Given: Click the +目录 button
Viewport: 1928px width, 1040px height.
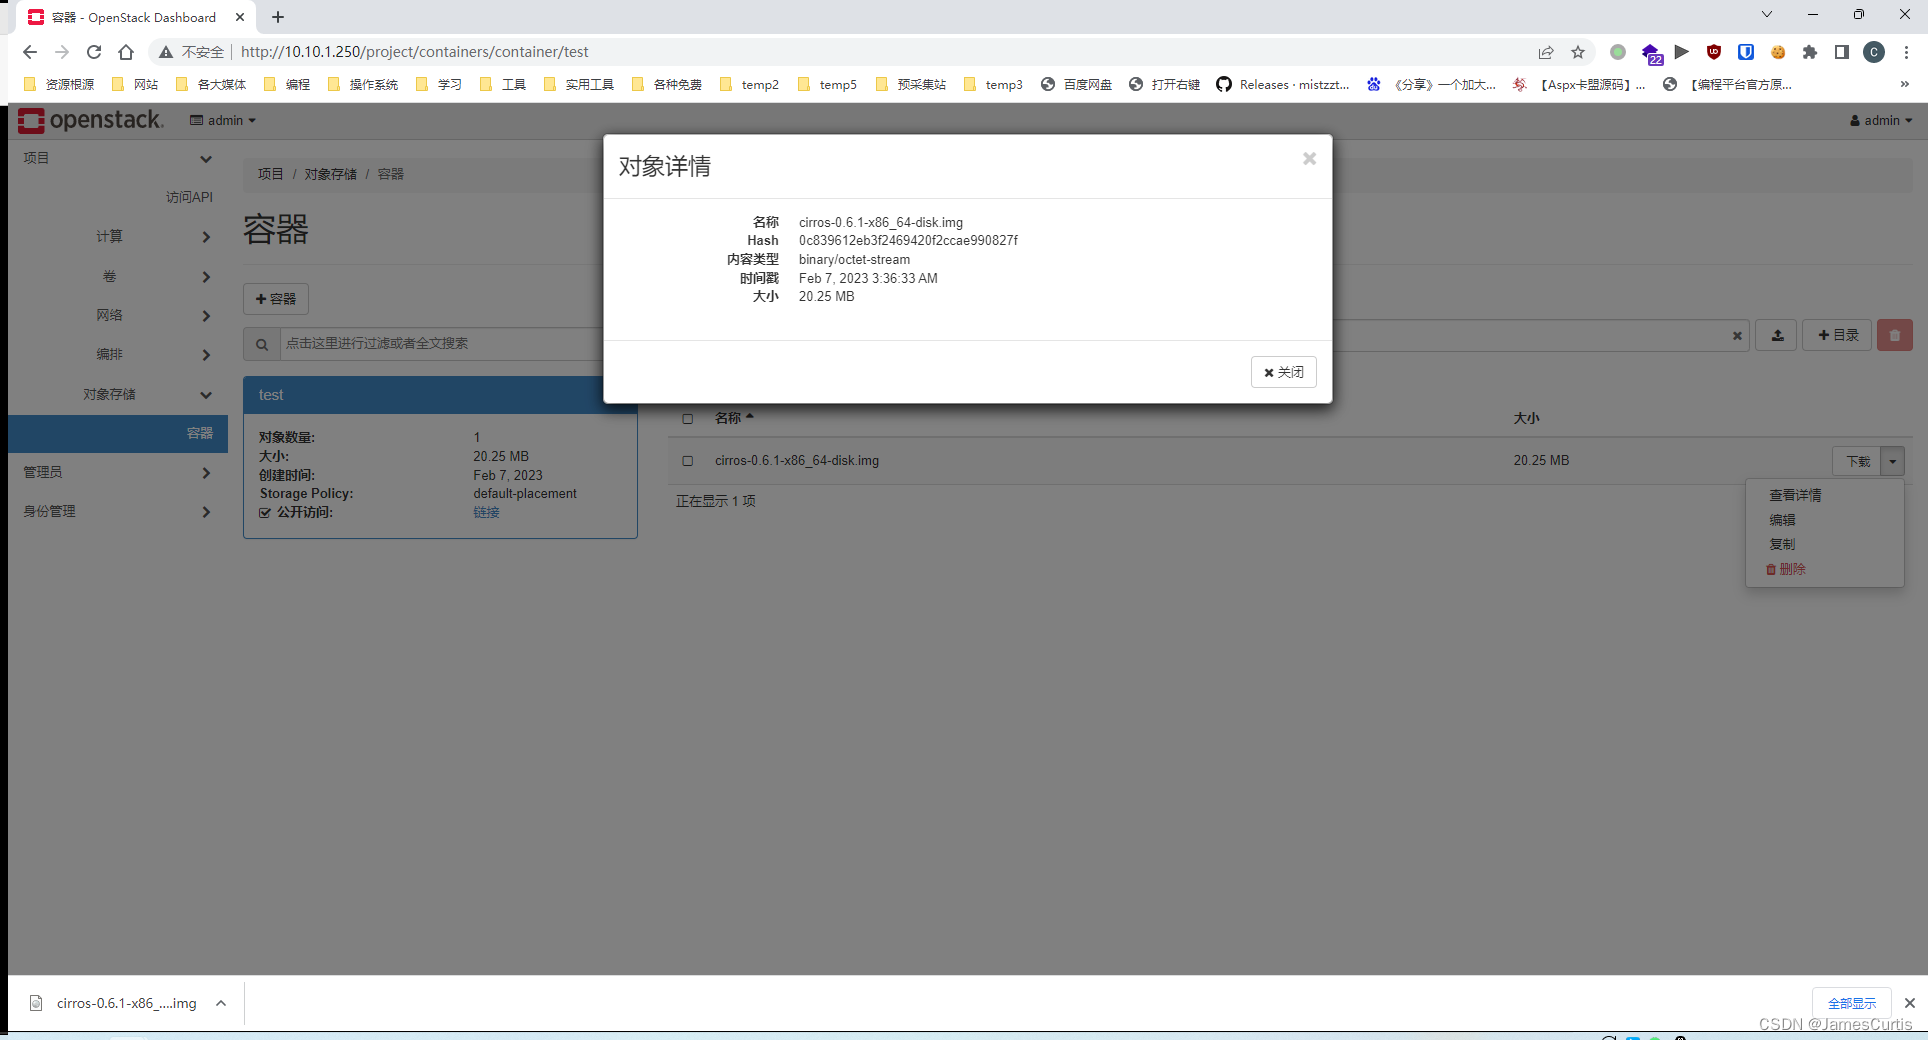Looking at the screenshot, I should click(x=1838, y=335).
